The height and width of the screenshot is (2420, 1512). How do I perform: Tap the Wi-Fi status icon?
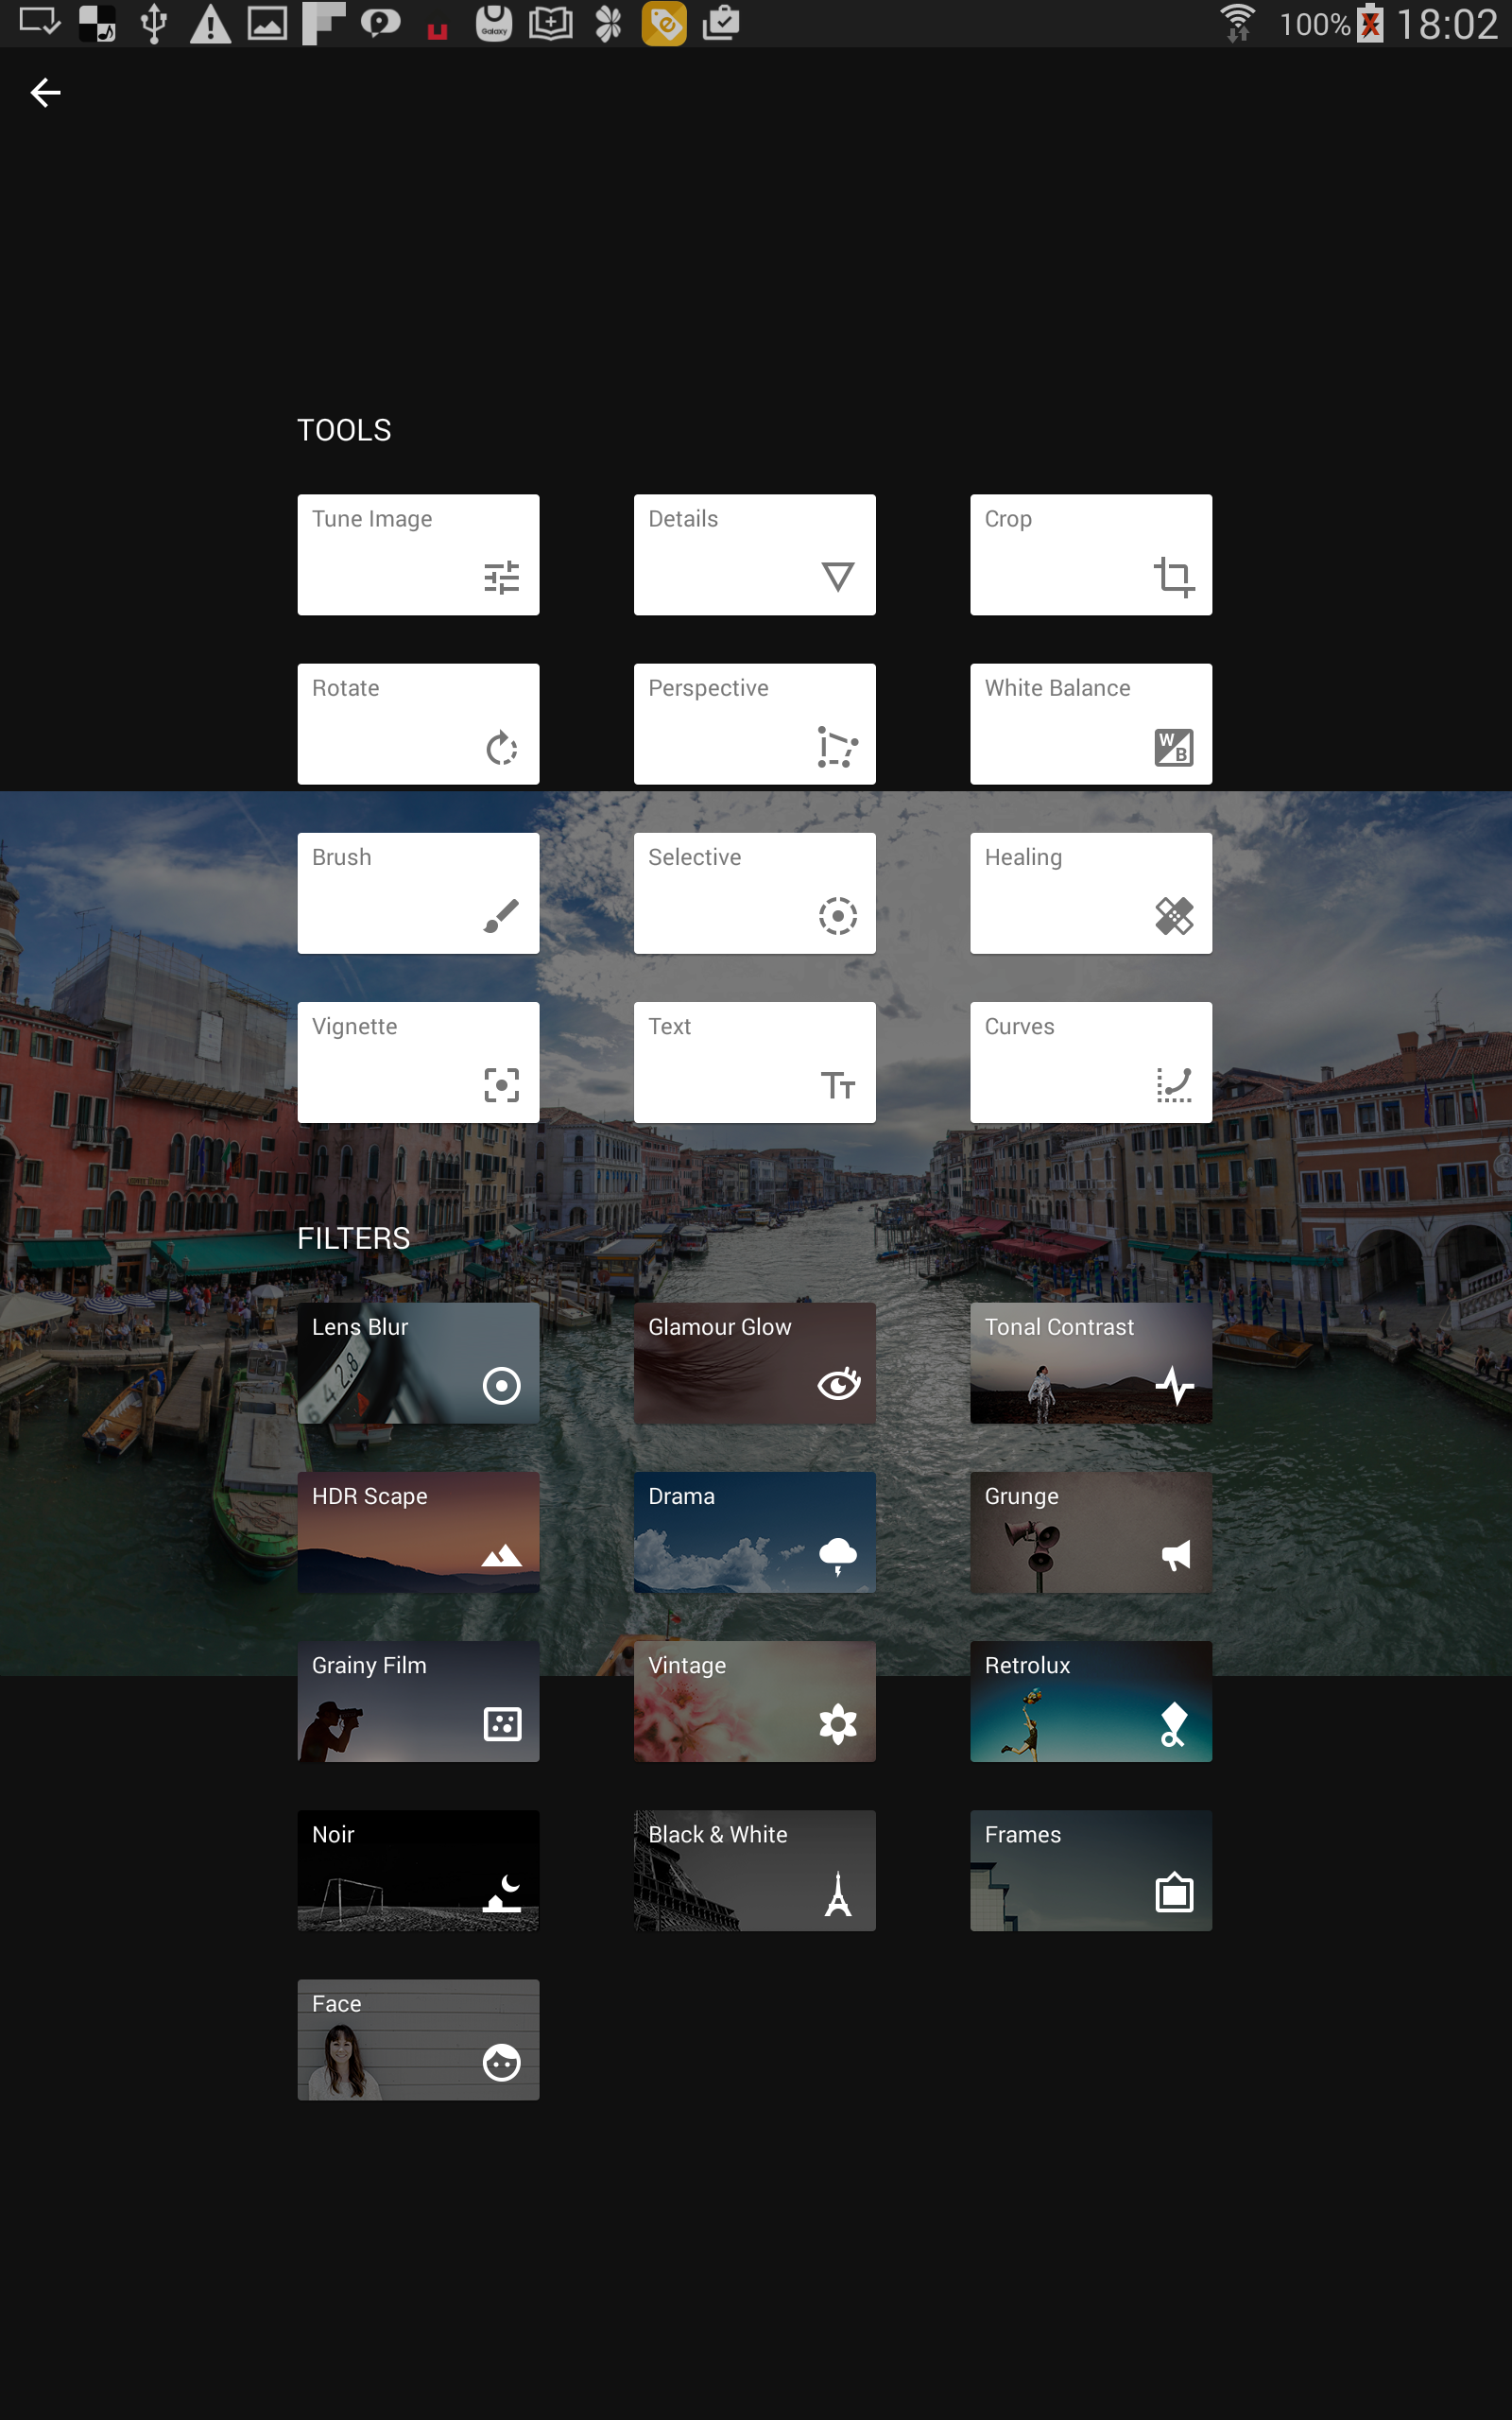(1237, 23)
